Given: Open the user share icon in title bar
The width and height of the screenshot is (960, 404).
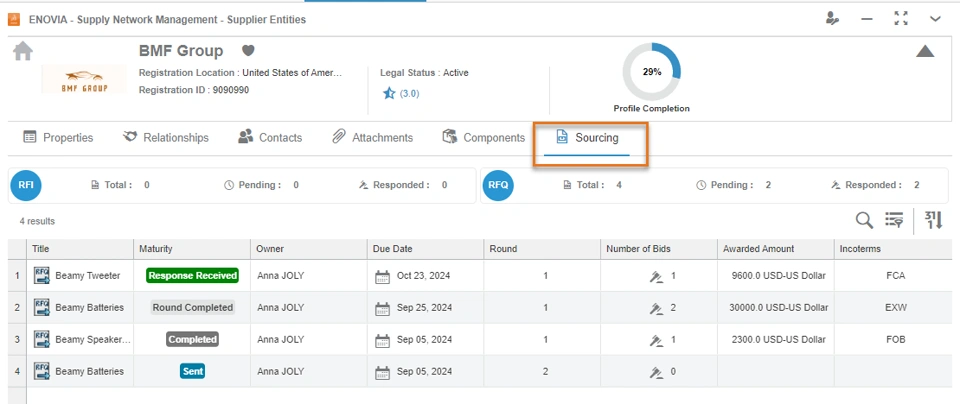Looking at the screenshot, I should (832, 19).
